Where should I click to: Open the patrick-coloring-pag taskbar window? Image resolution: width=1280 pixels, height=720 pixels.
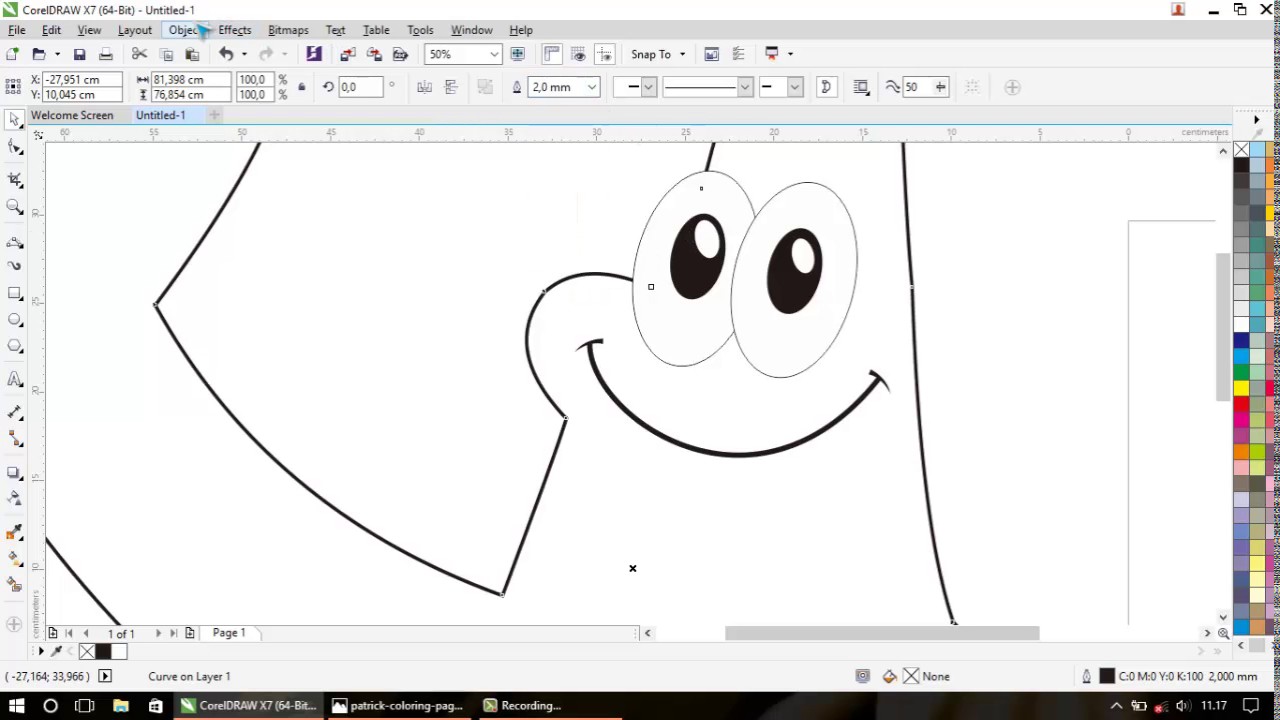click(x=398, y=706)
